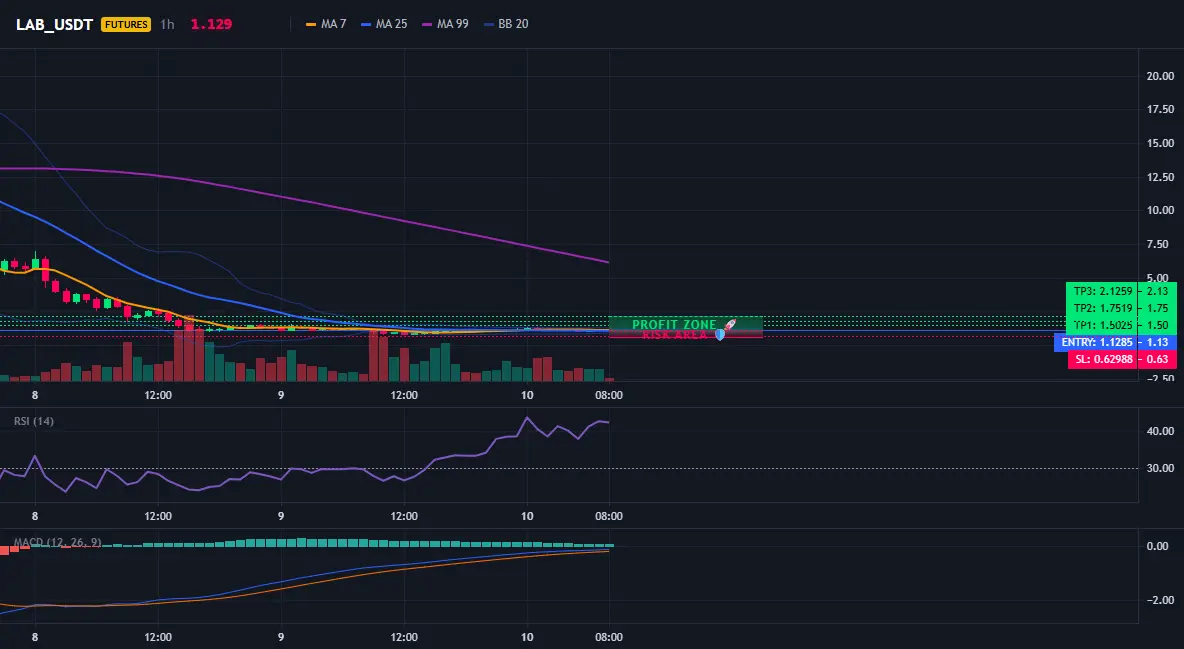Click the PROFIT ZONE box
The image size is (1184, 649).
(x=686, y=324)
